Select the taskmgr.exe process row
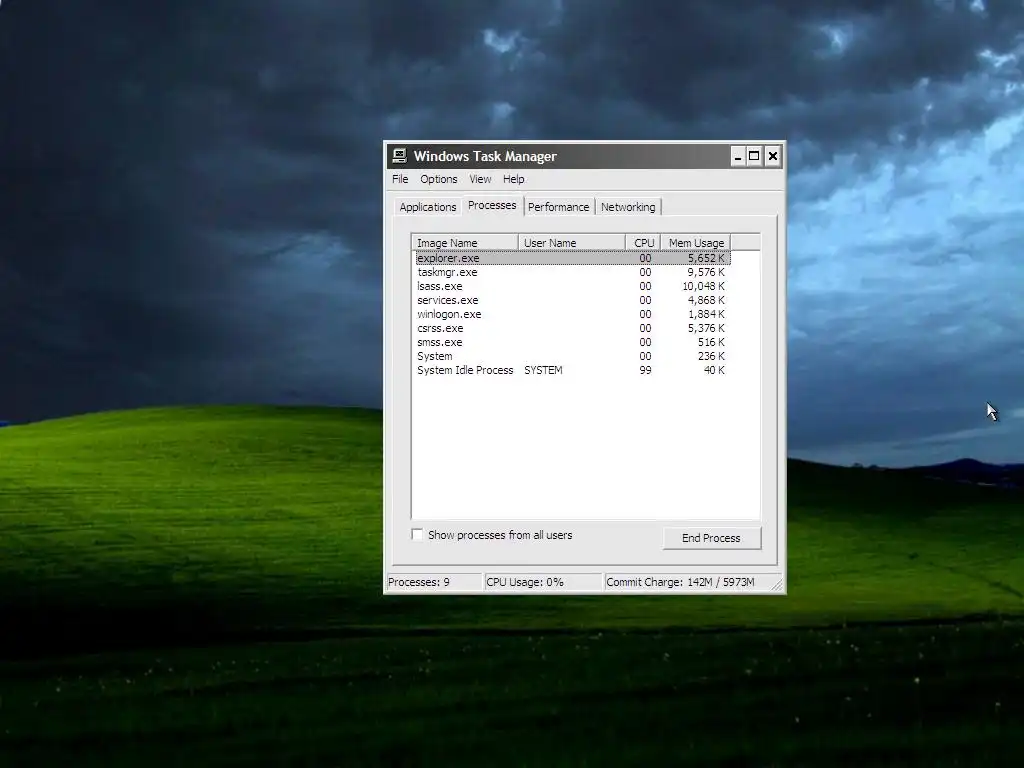1024x768 pixels. click(572, 272)
